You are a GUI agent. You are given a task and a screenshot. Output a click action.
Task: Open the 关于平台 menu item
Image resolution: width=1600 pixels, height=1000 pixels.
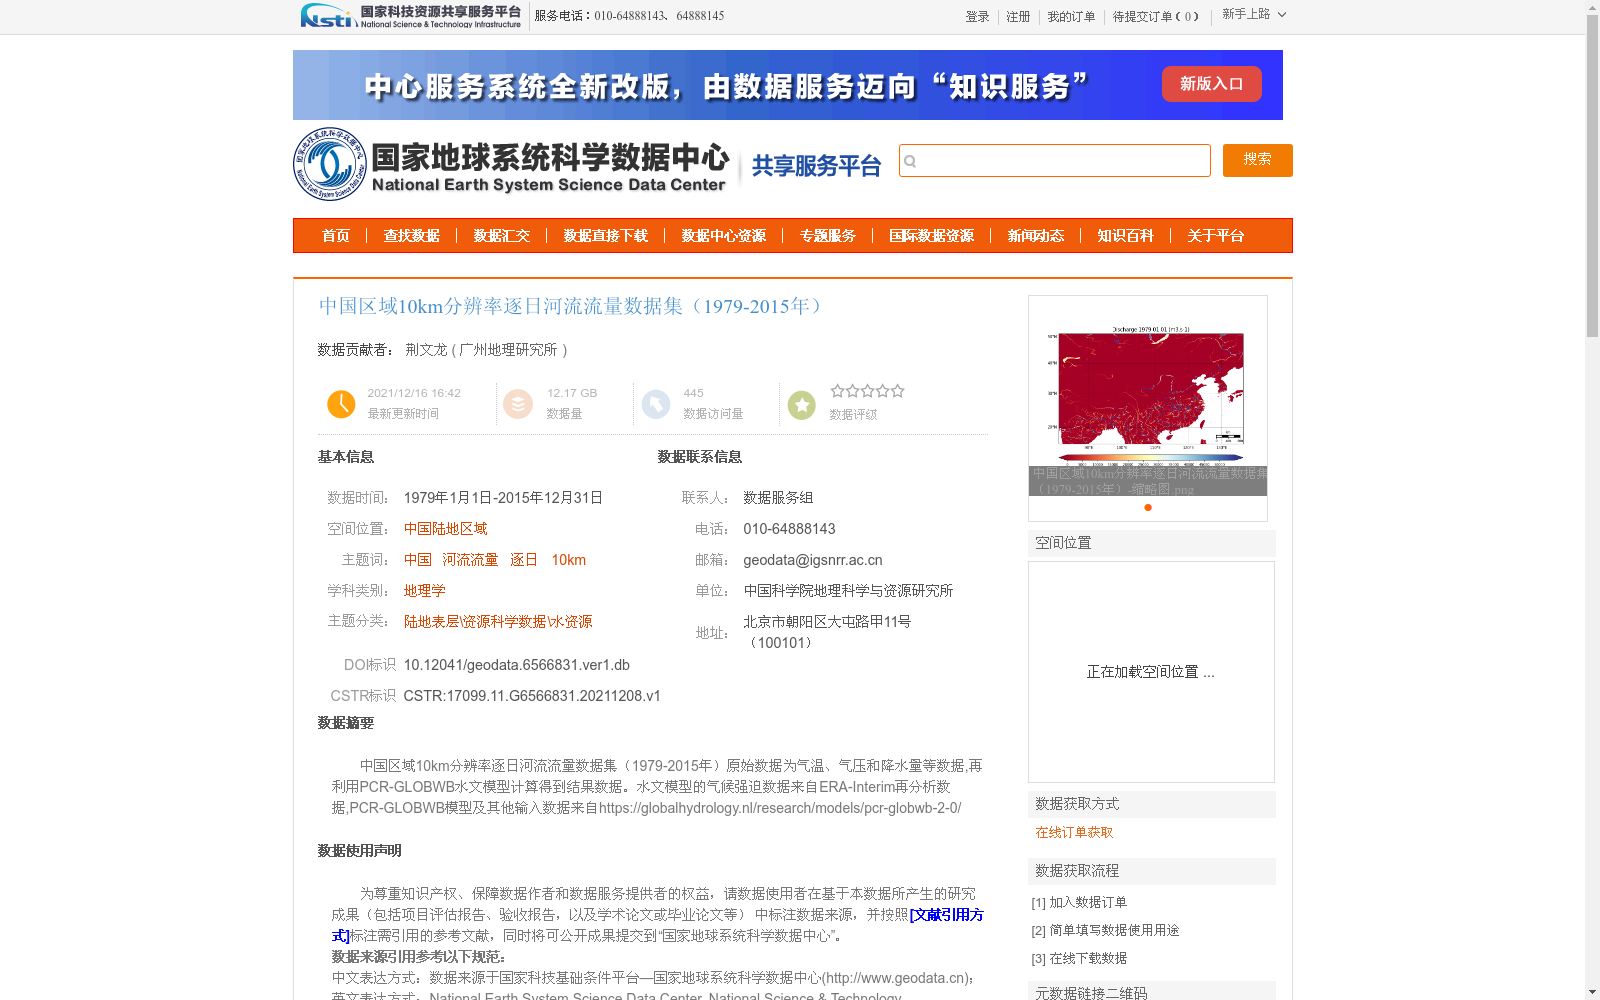1216,236
